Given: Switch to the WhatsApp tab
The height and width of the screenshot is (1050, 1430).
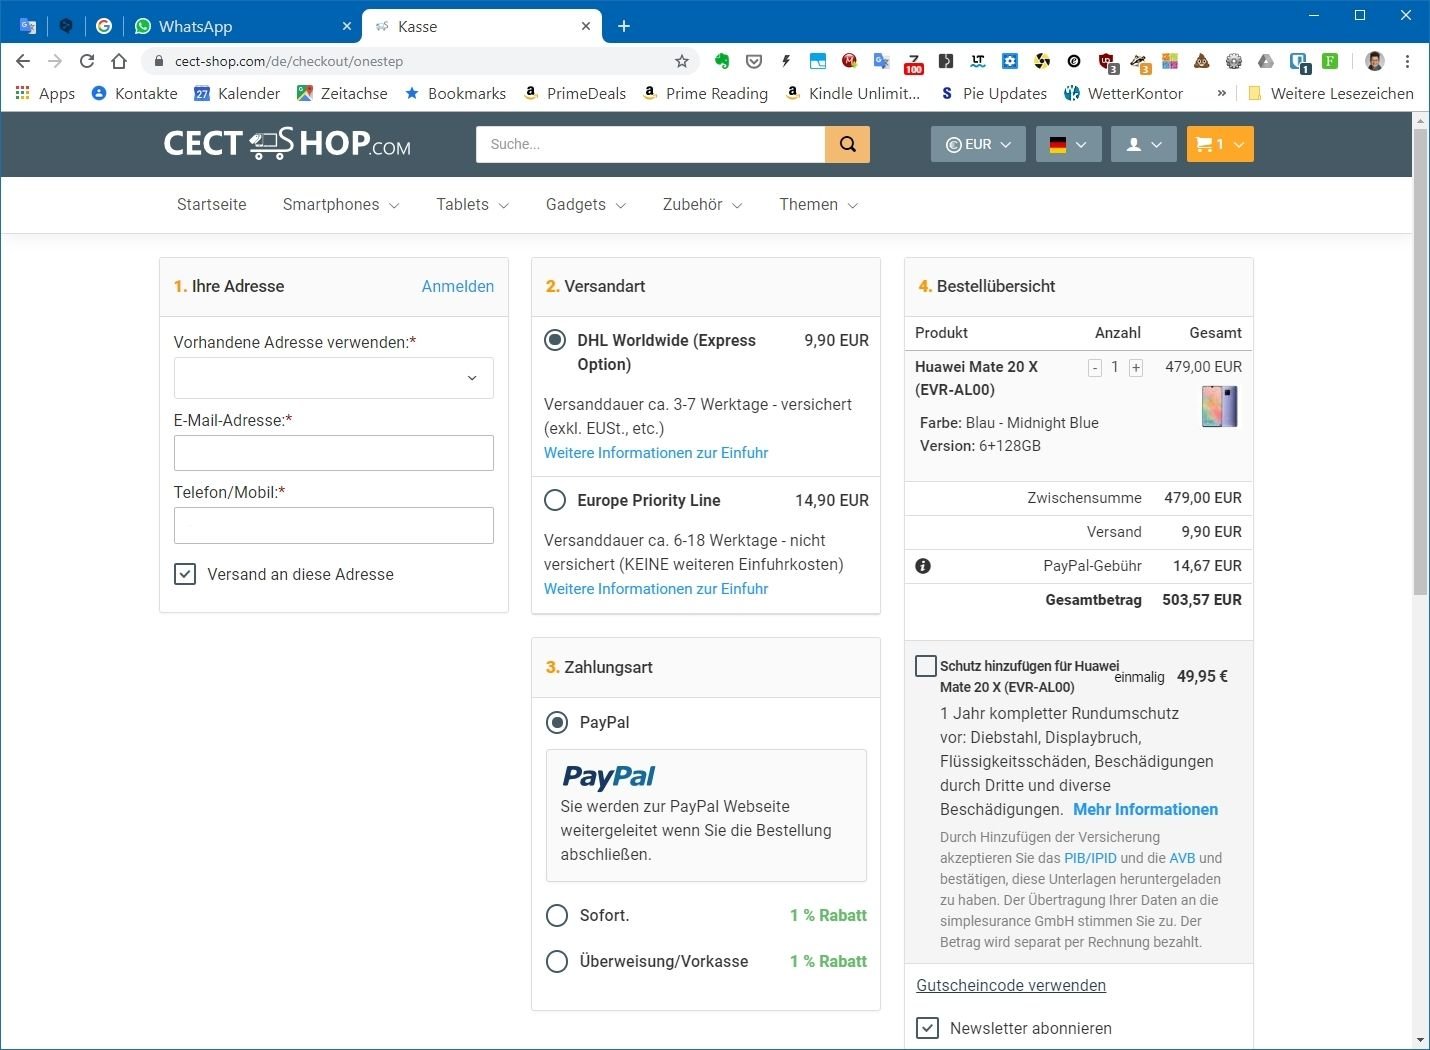Looking at the screenshot, I should [x=241, y=26].
